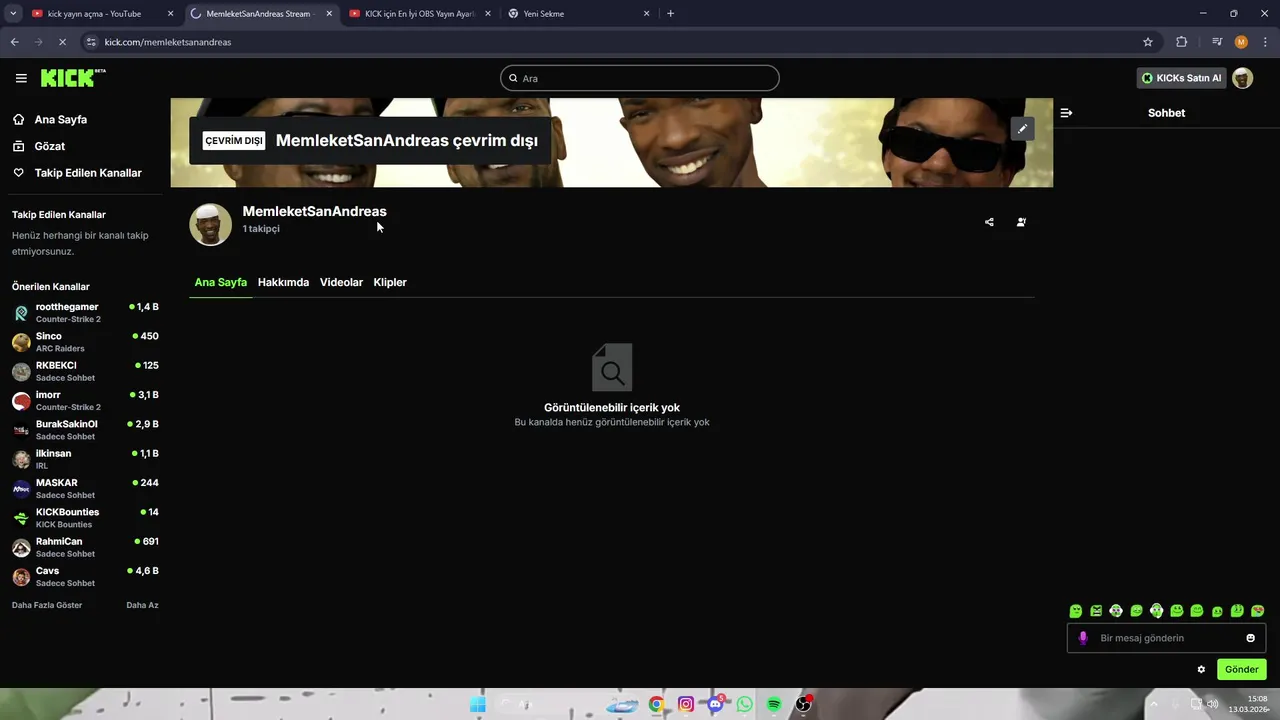Click the share icon beside channel name
The height and width of the screenshot is (720, 1280).
pyautogui.click(x=989, y=222)
